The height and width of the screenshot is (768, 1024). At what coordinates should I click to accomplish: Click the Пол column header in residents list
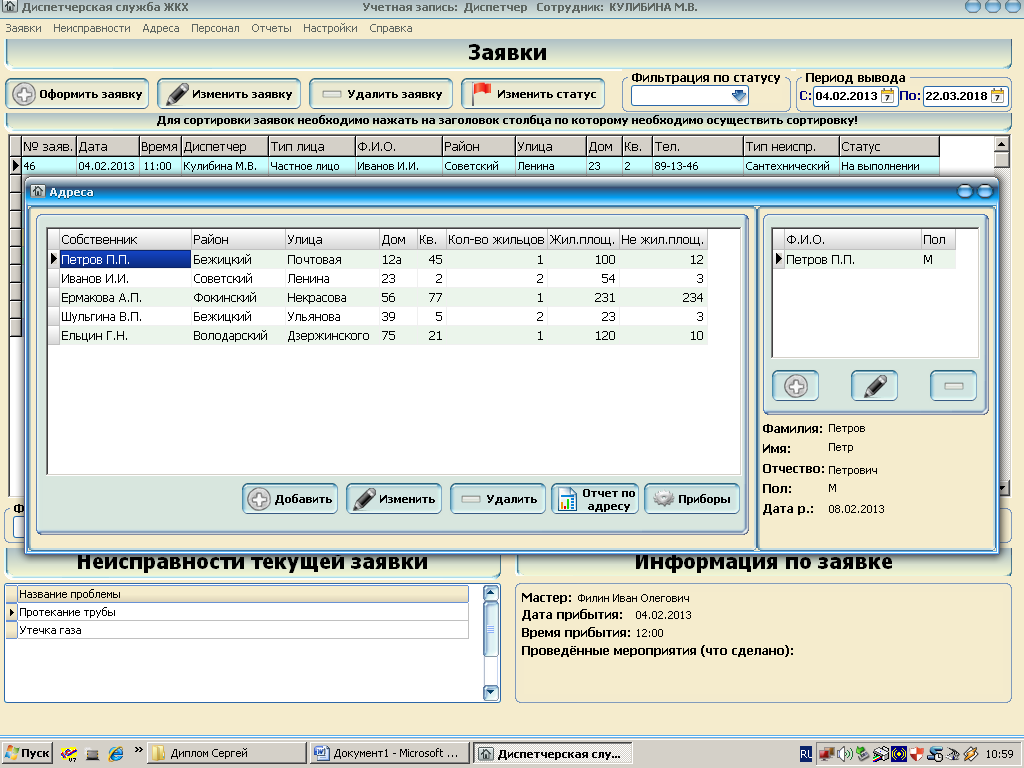point(938,240)
